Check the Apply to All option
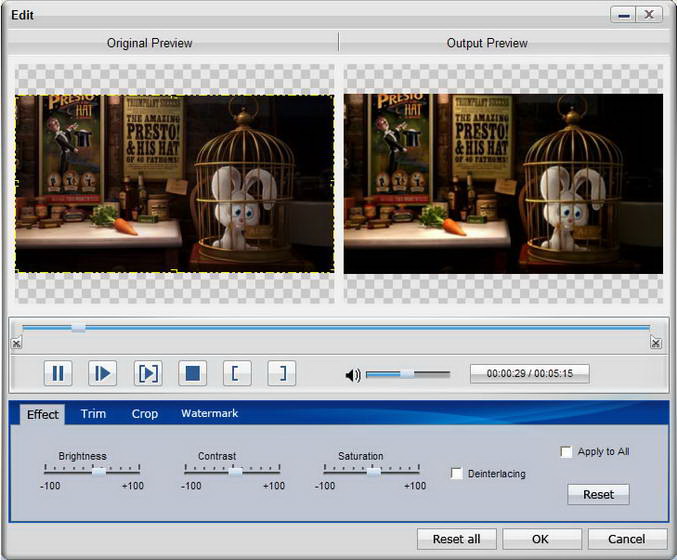This screenshot has height=560, width=677. pyautogui.click(x=567, y=452)
